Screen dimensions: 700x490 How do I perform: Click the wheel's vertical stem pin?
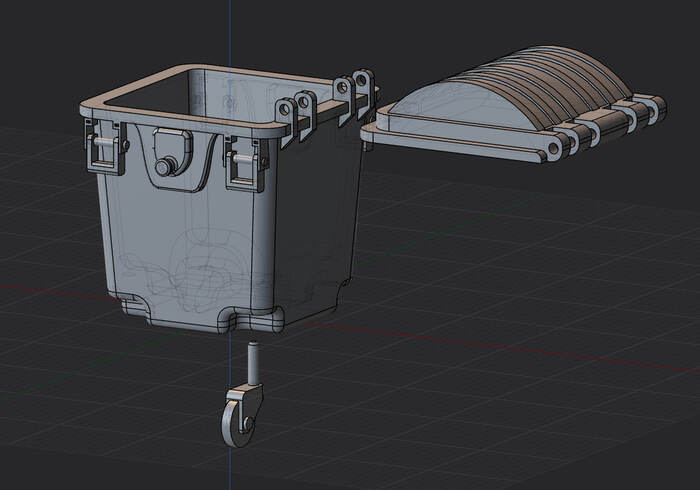pos(255,362)
